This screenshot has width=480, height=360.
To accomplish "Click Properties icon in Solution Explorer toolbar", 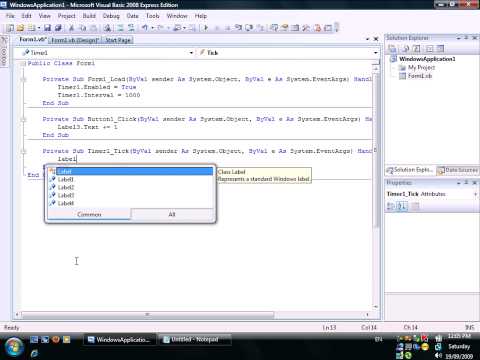I will point(392,49).
